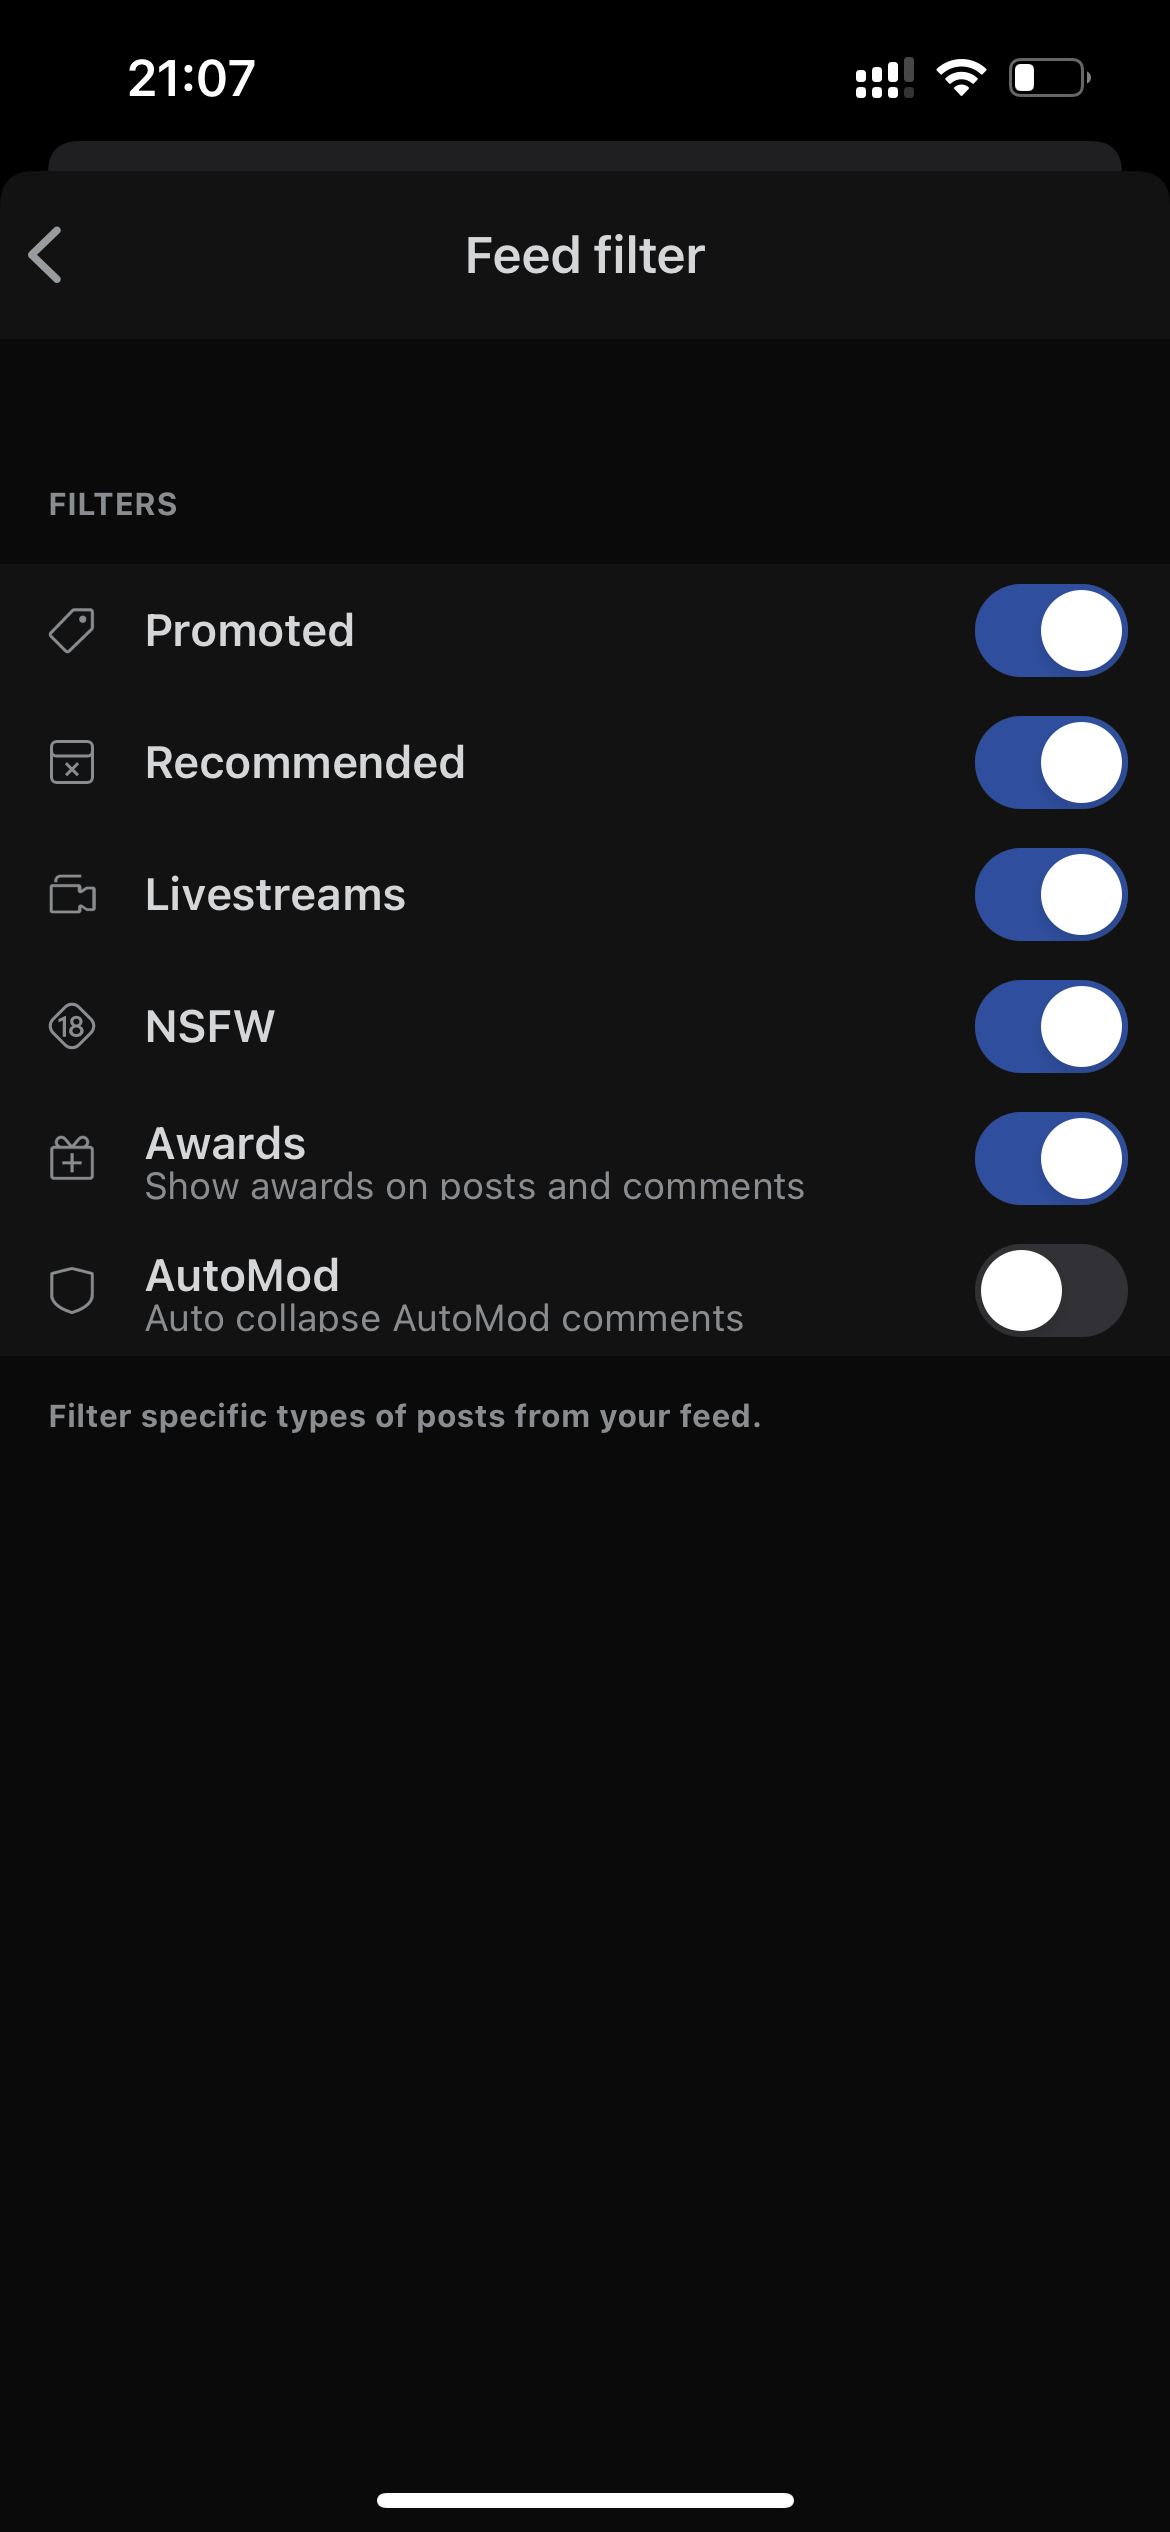Switch off the Livestreams toggle
Image resolution: width=1170 pixels, height=2532 pixels.
(1051, 895)
